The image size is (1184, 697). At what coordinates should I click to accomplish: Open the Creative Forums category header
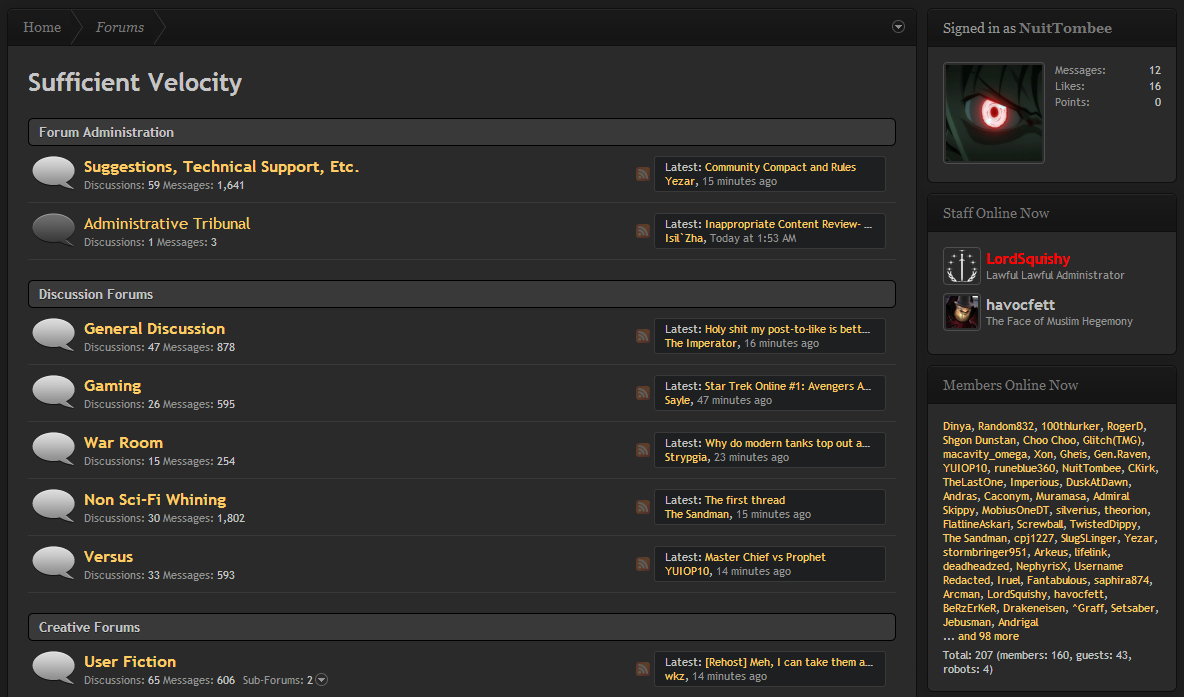tap(89, 627)
